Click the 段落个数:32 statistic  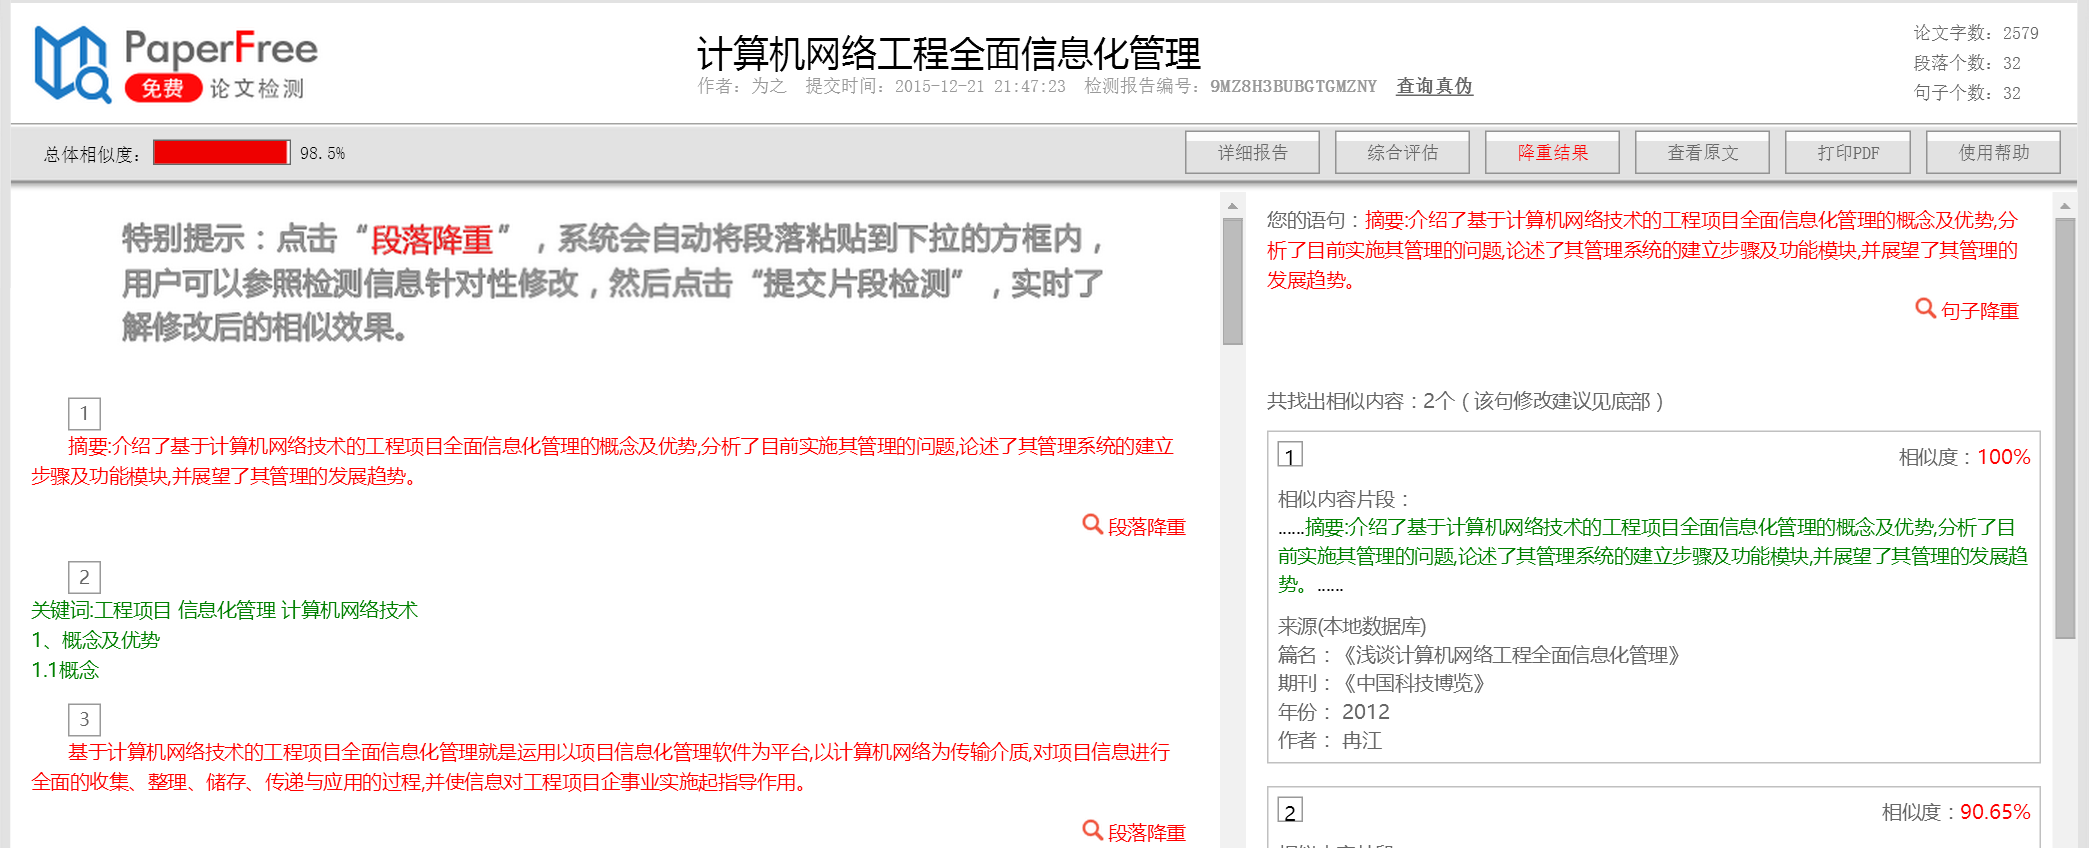(x=1967, y=63)
